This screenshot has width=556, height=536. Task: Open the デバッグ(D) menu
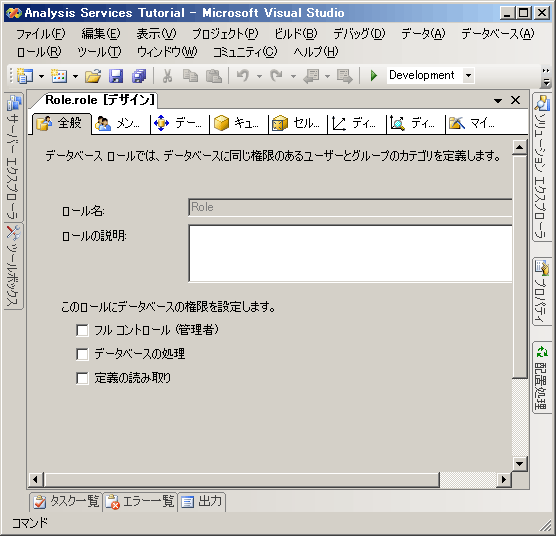click(x=359, y=34)
